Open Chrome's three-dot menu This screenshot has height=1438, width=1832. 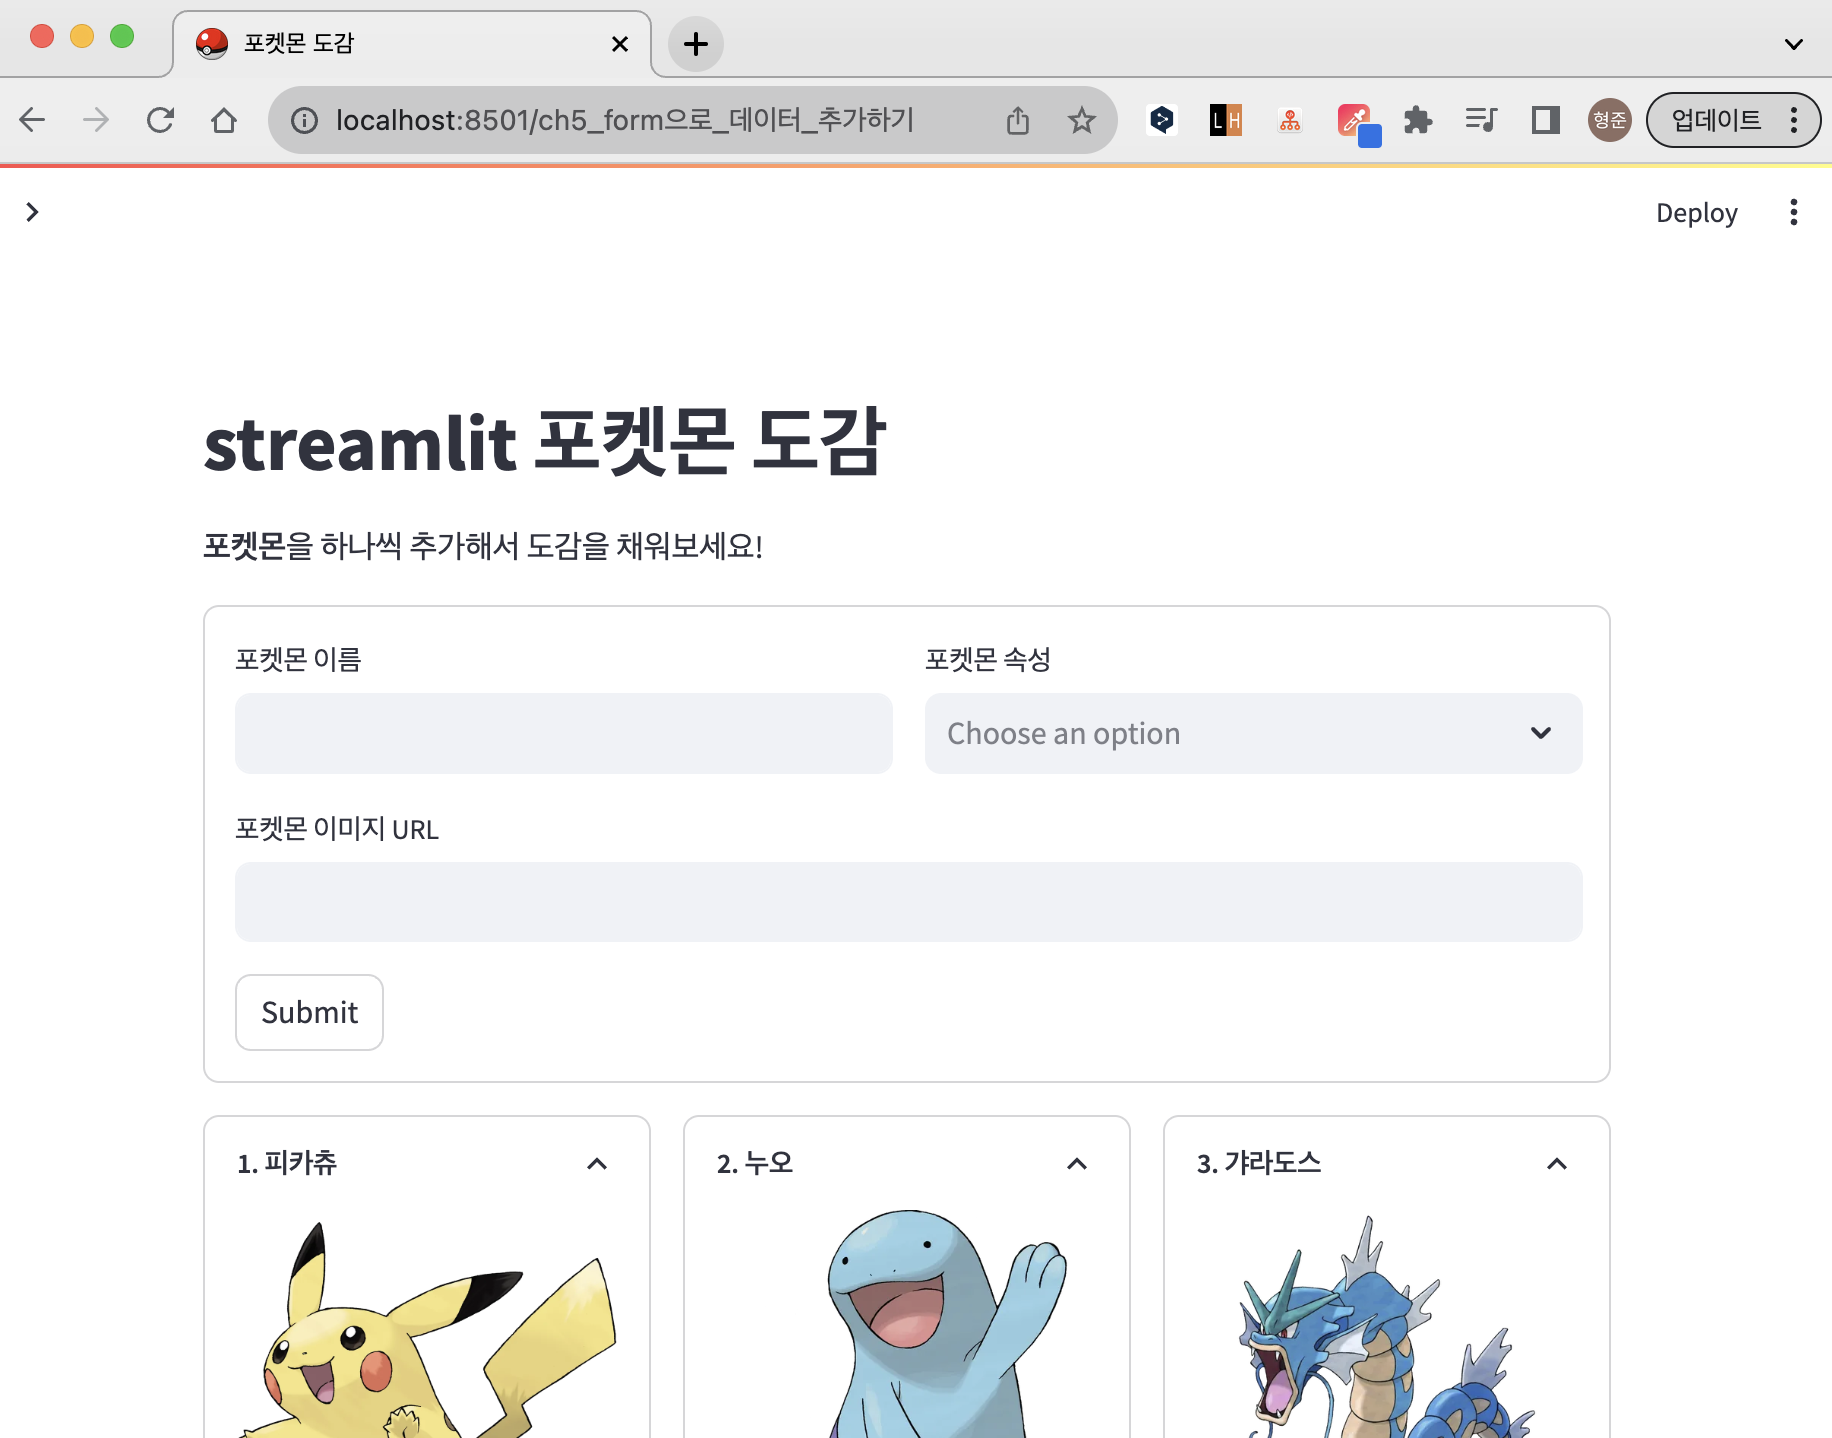1794,121
